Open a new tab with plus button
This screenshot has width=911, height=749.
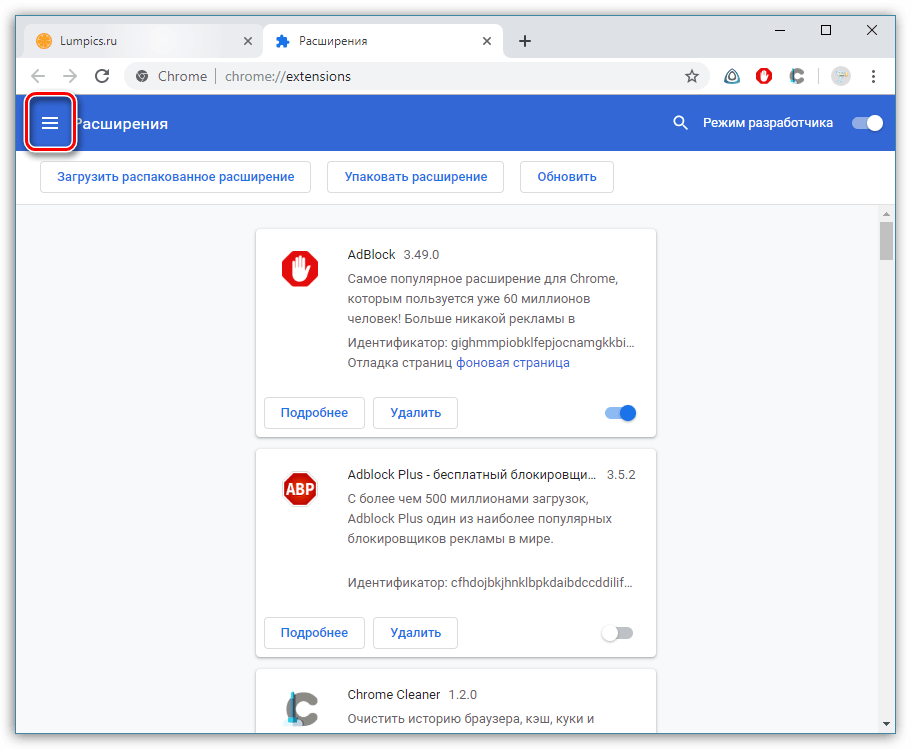(525, 41)
